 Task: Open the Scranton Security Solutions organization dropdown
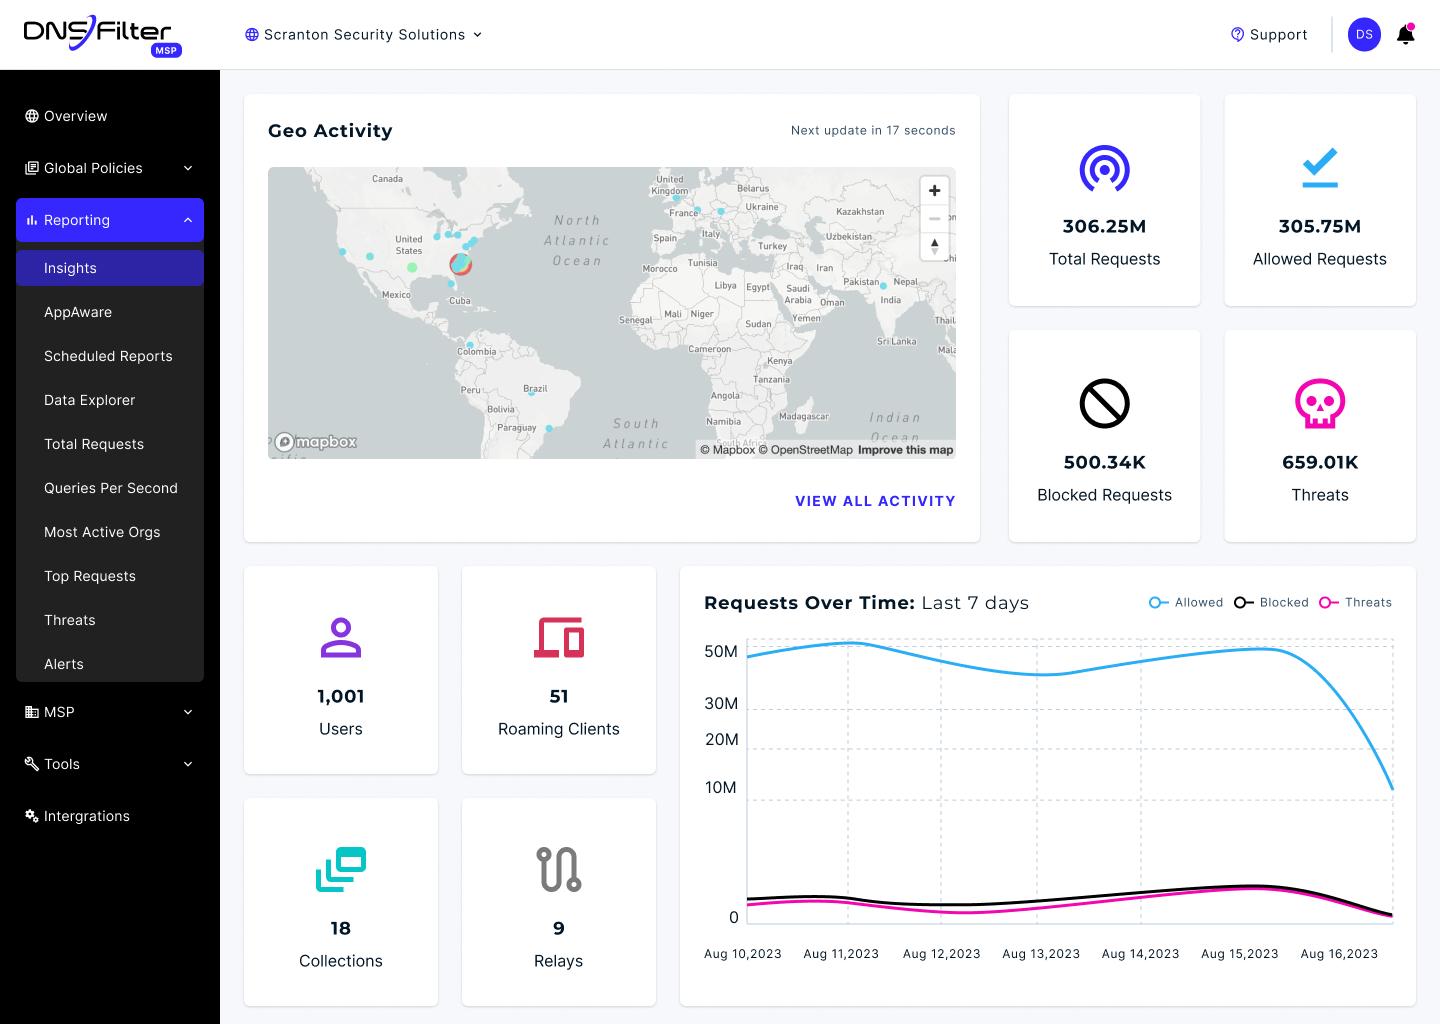(363, 34)
